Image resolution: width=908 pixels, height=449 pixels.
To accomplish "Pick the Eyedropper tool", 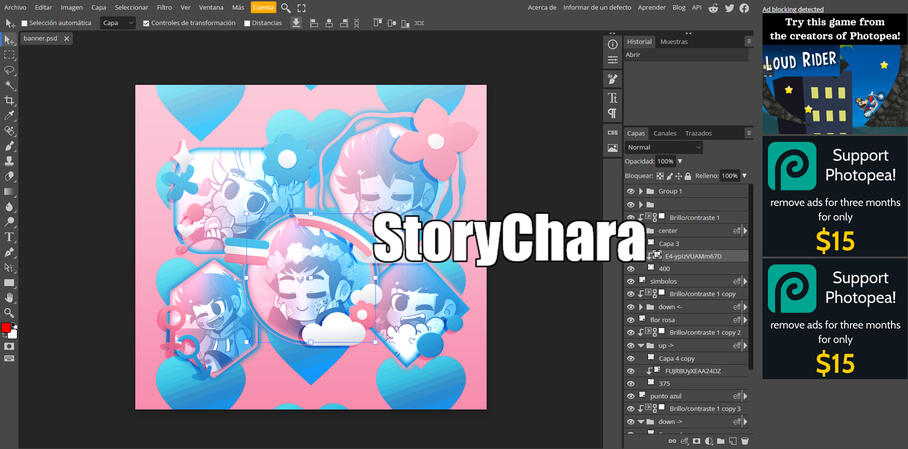I will pyautogui.click(x=9, y=116).
